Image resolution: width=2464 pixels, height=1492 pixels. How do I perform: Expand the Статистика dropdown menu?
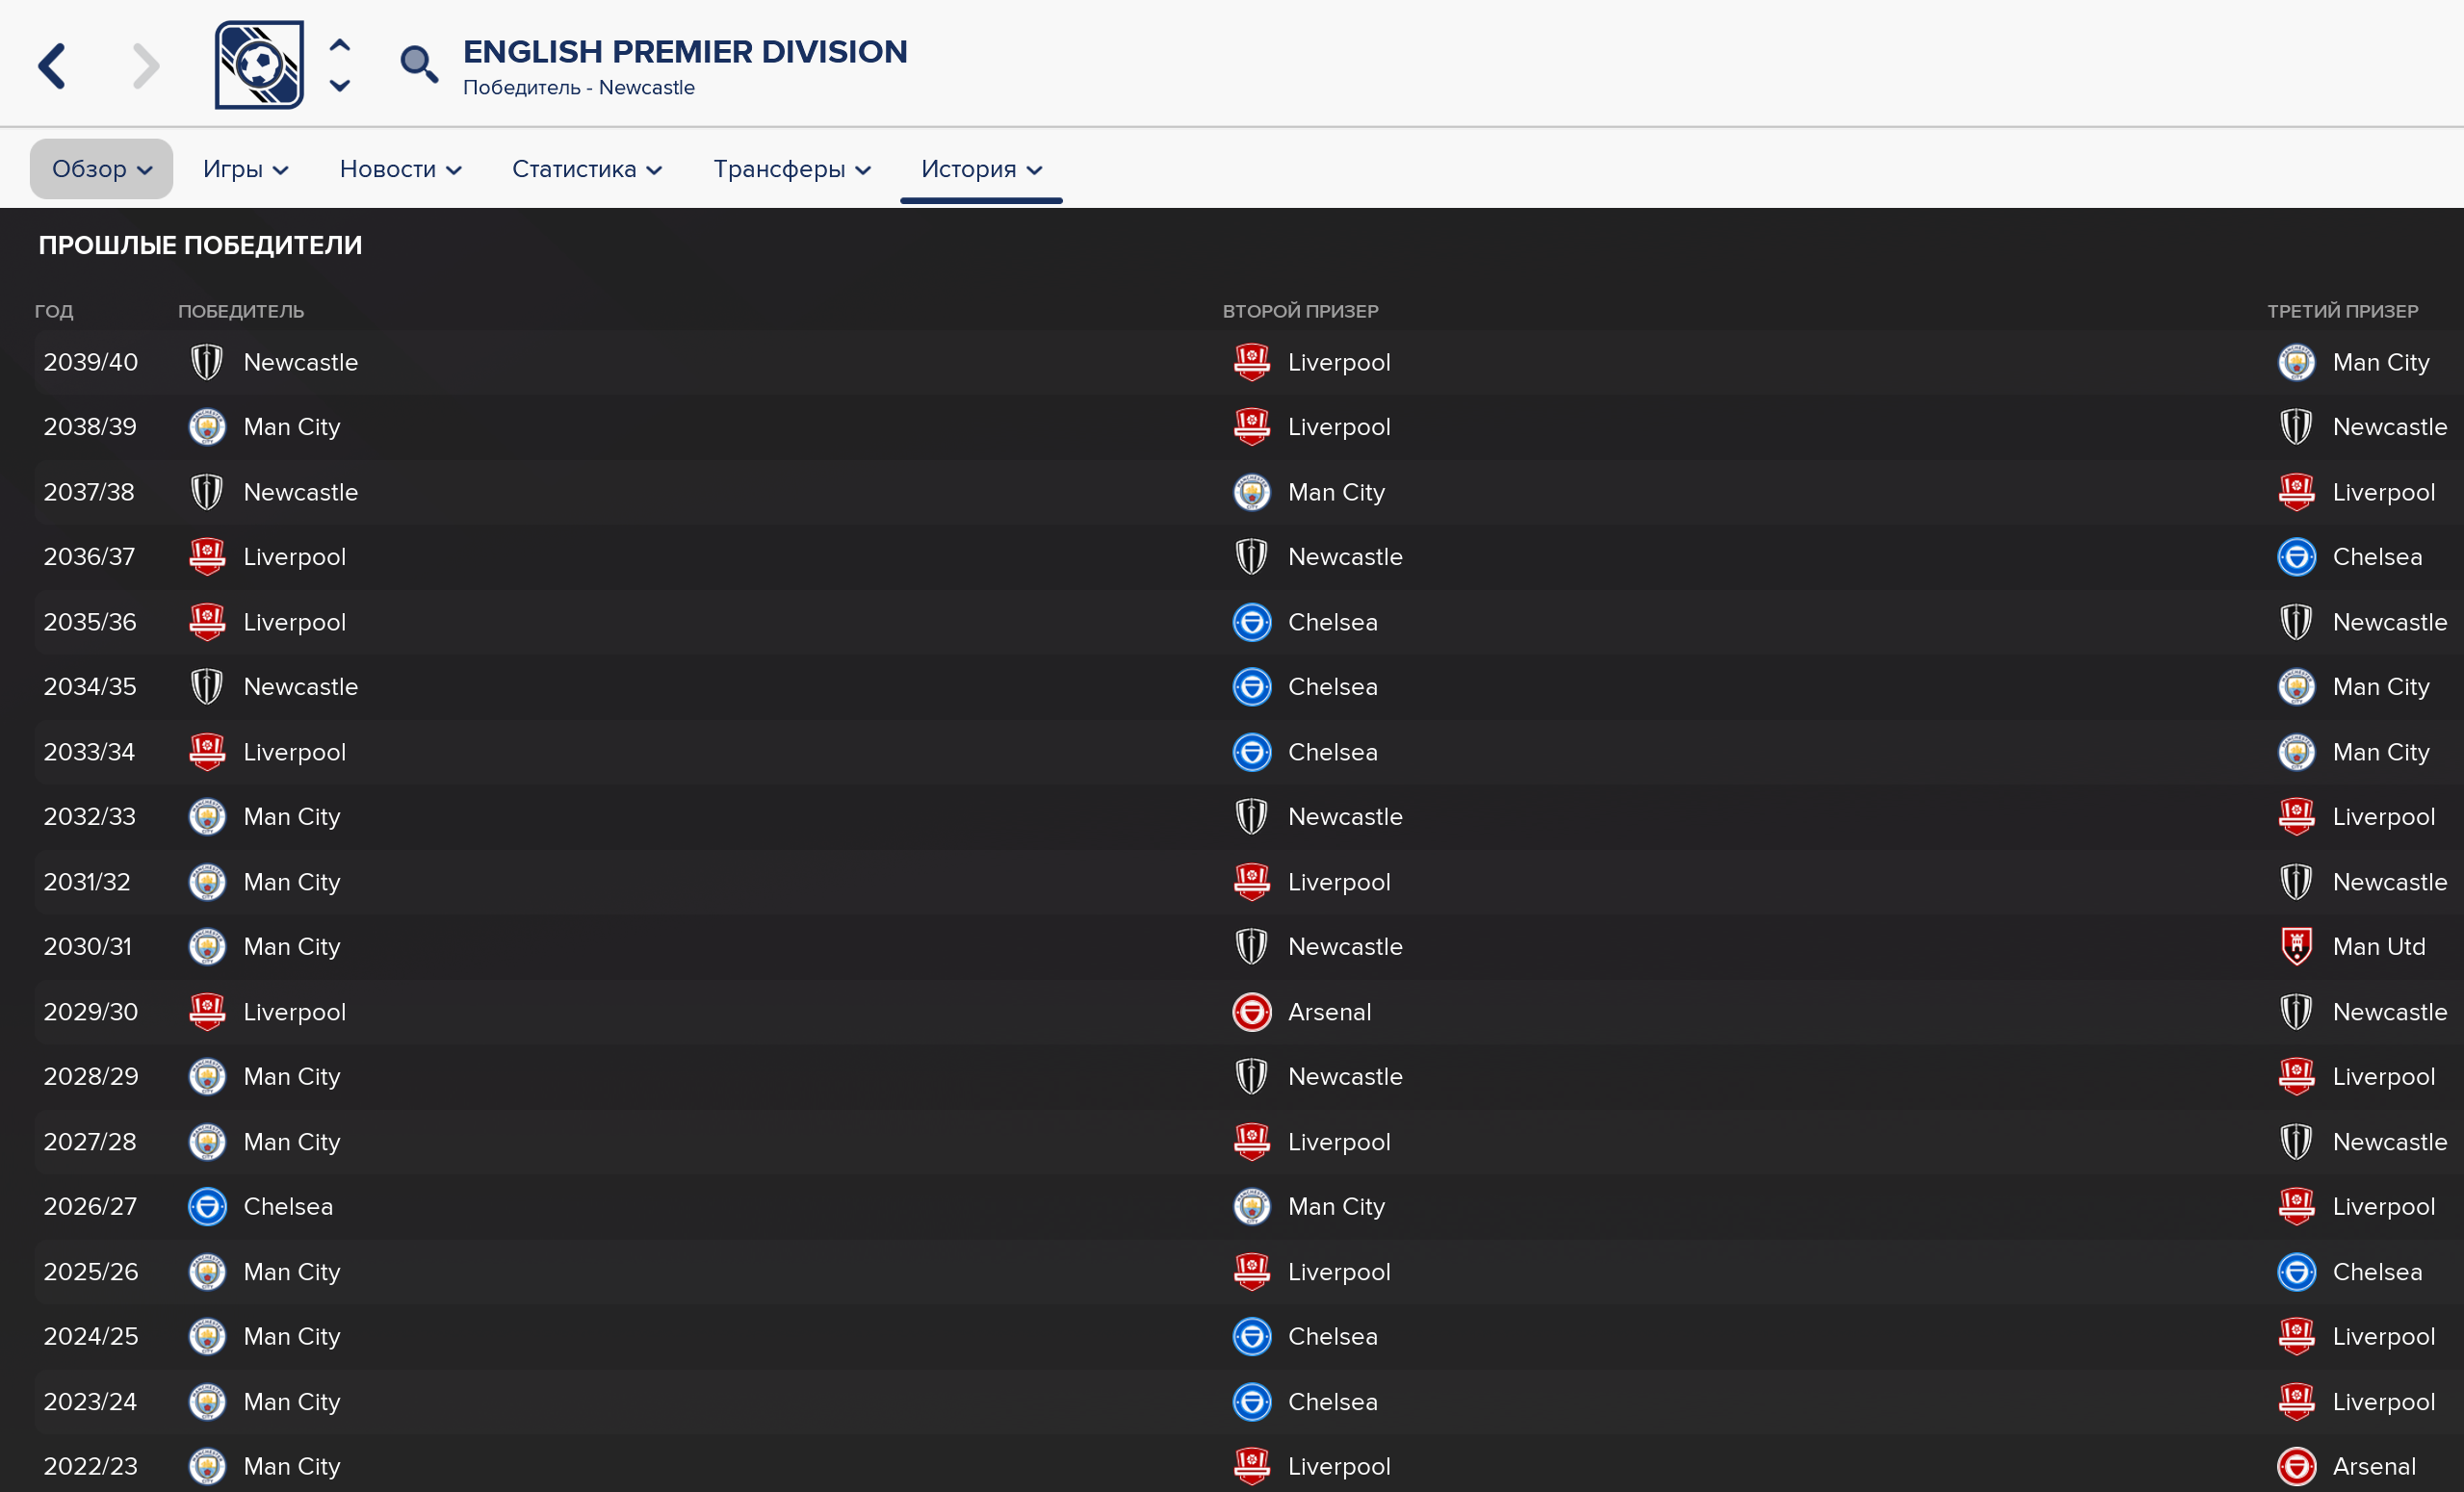coord(587,169)
